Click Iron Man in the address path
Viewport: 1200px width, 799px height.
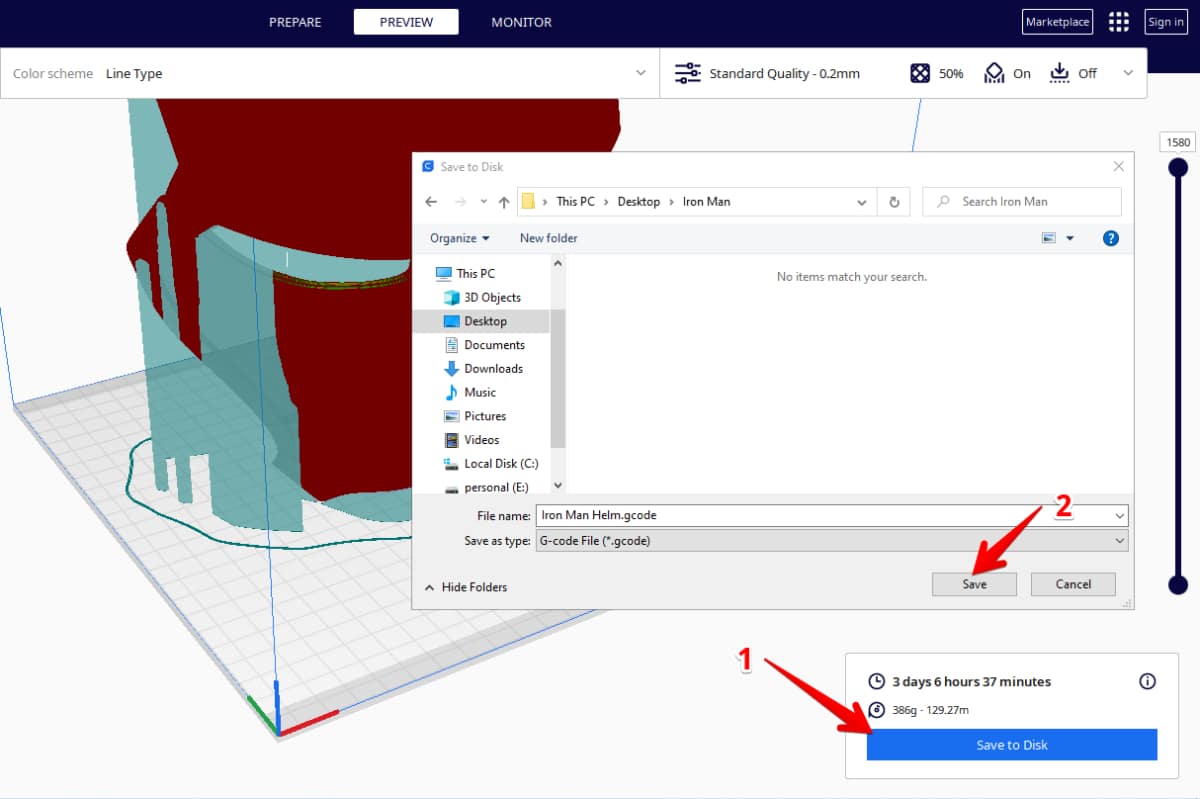(x=706, y=202)
